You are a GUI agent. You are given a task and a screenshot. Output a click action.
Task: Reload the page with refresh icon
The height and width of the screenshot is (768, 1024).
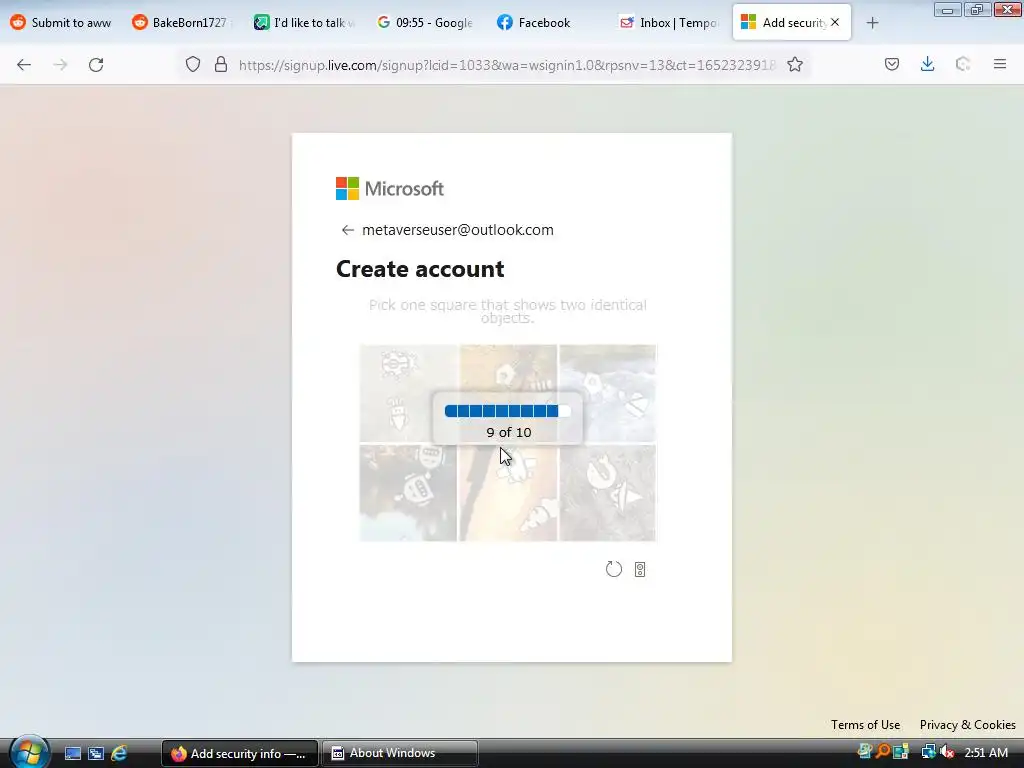click(x=96, y=65)
